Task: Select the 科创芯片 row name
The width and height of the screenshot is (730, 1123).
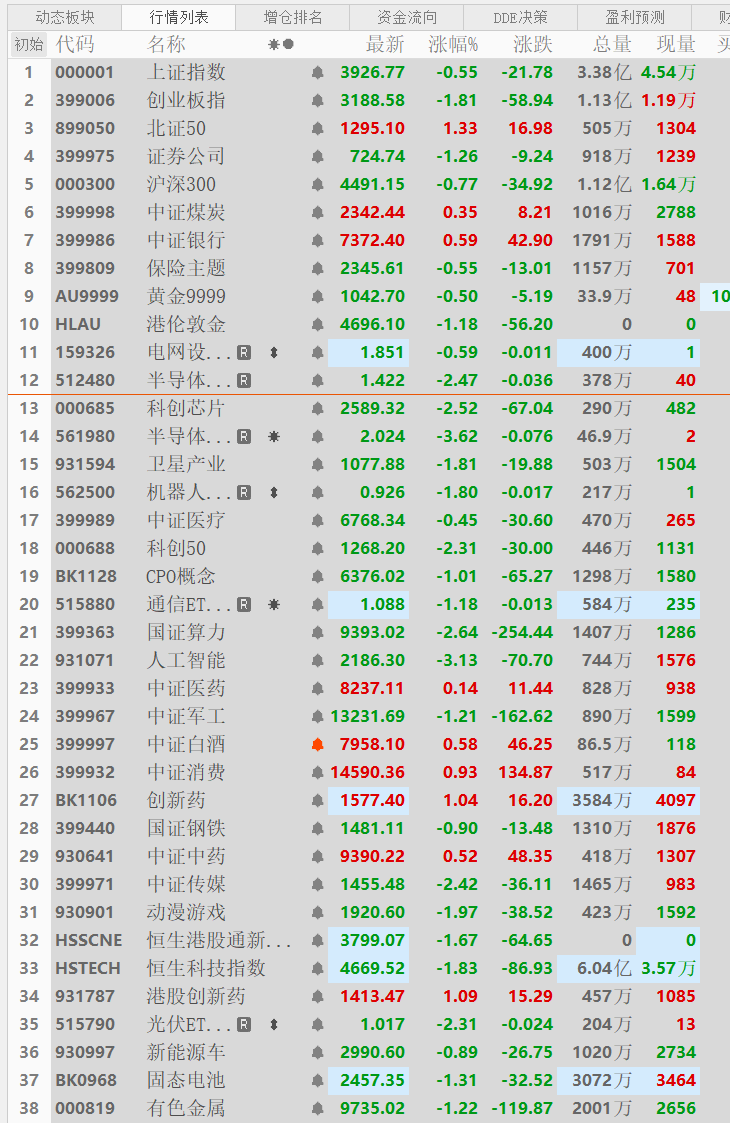Action: click(x=186, y=408)
